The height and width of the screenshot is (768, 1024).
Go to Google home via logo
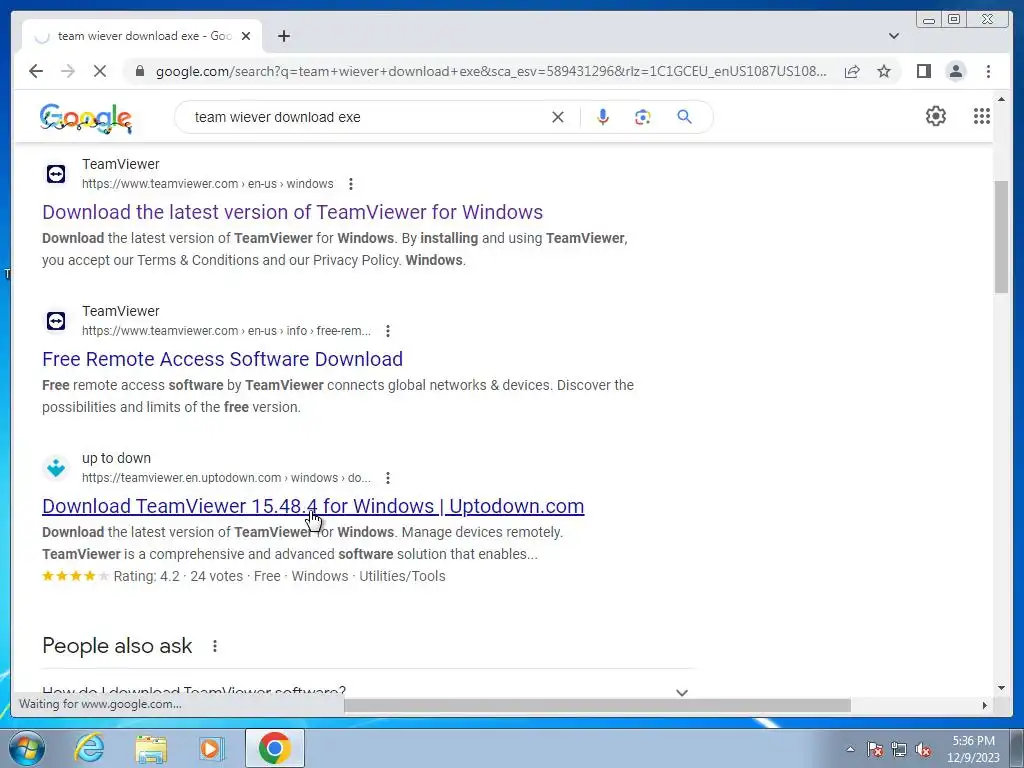click(86, 118)
